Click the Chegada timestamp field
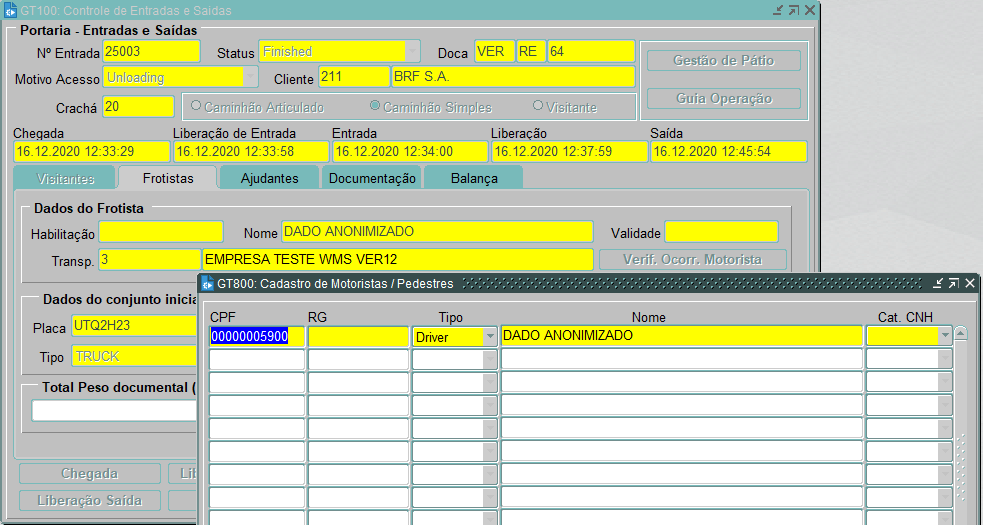This screenshot has height=525, width=983. (92, 152)
